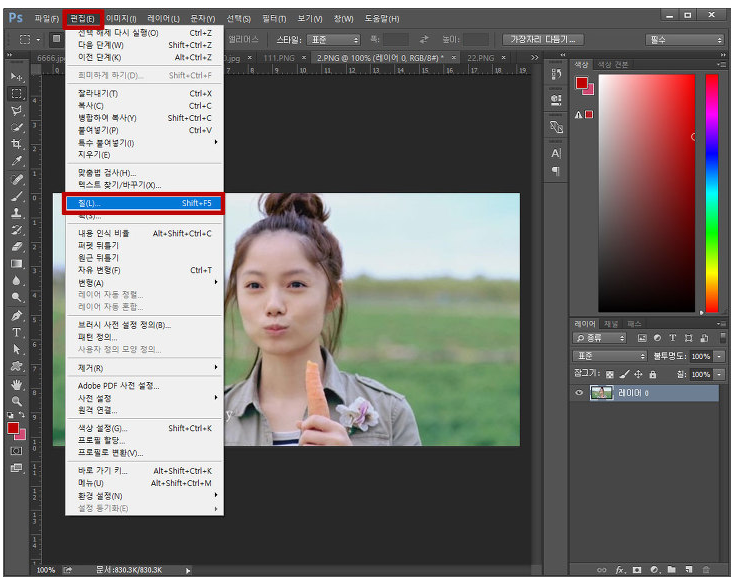Toggle lock all padlock icon
Image resolution: width=735 pixels, height=583 pixels.
click(652, 374)
